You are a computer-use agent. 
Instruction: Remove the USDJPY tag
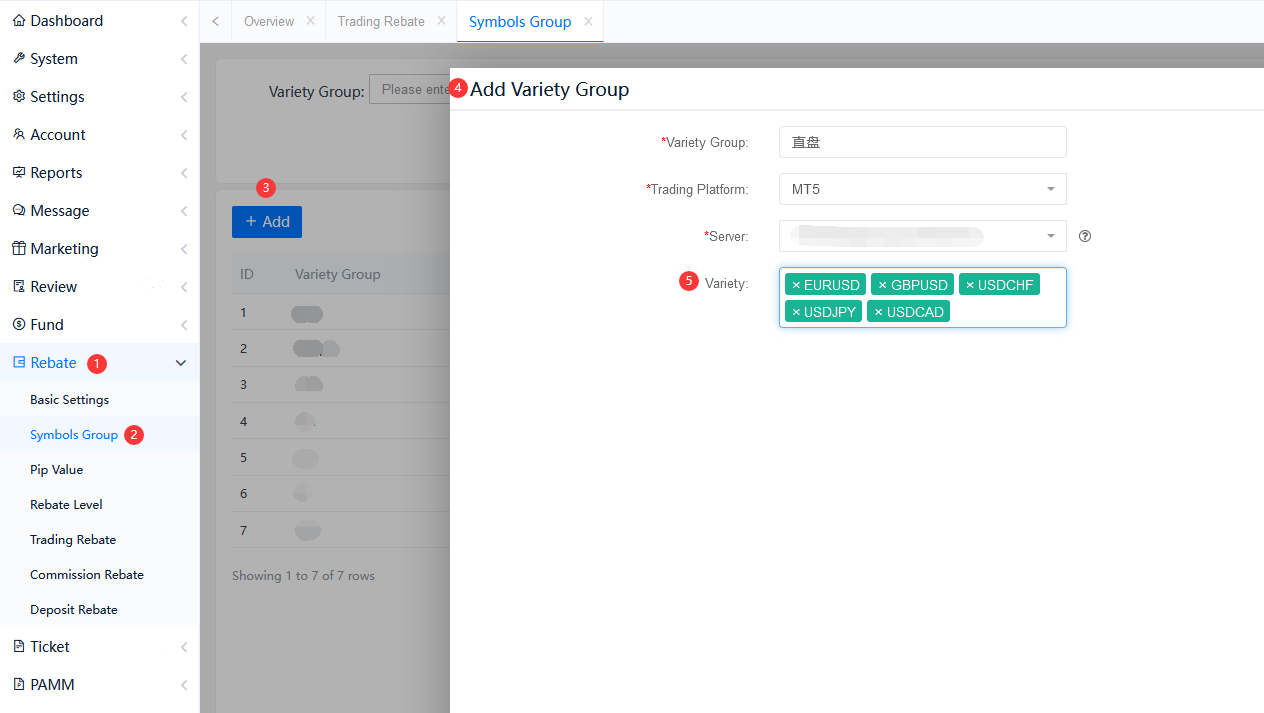click(x=796, y=312)
